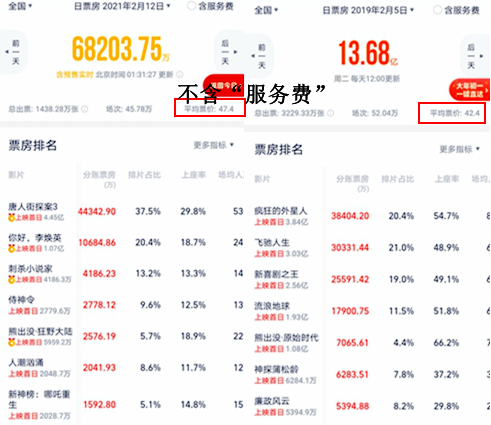Click info icon beside 总出票 1438.28万张
The height and width of the screenshot is (425, 491).
(x=85, y=109)
